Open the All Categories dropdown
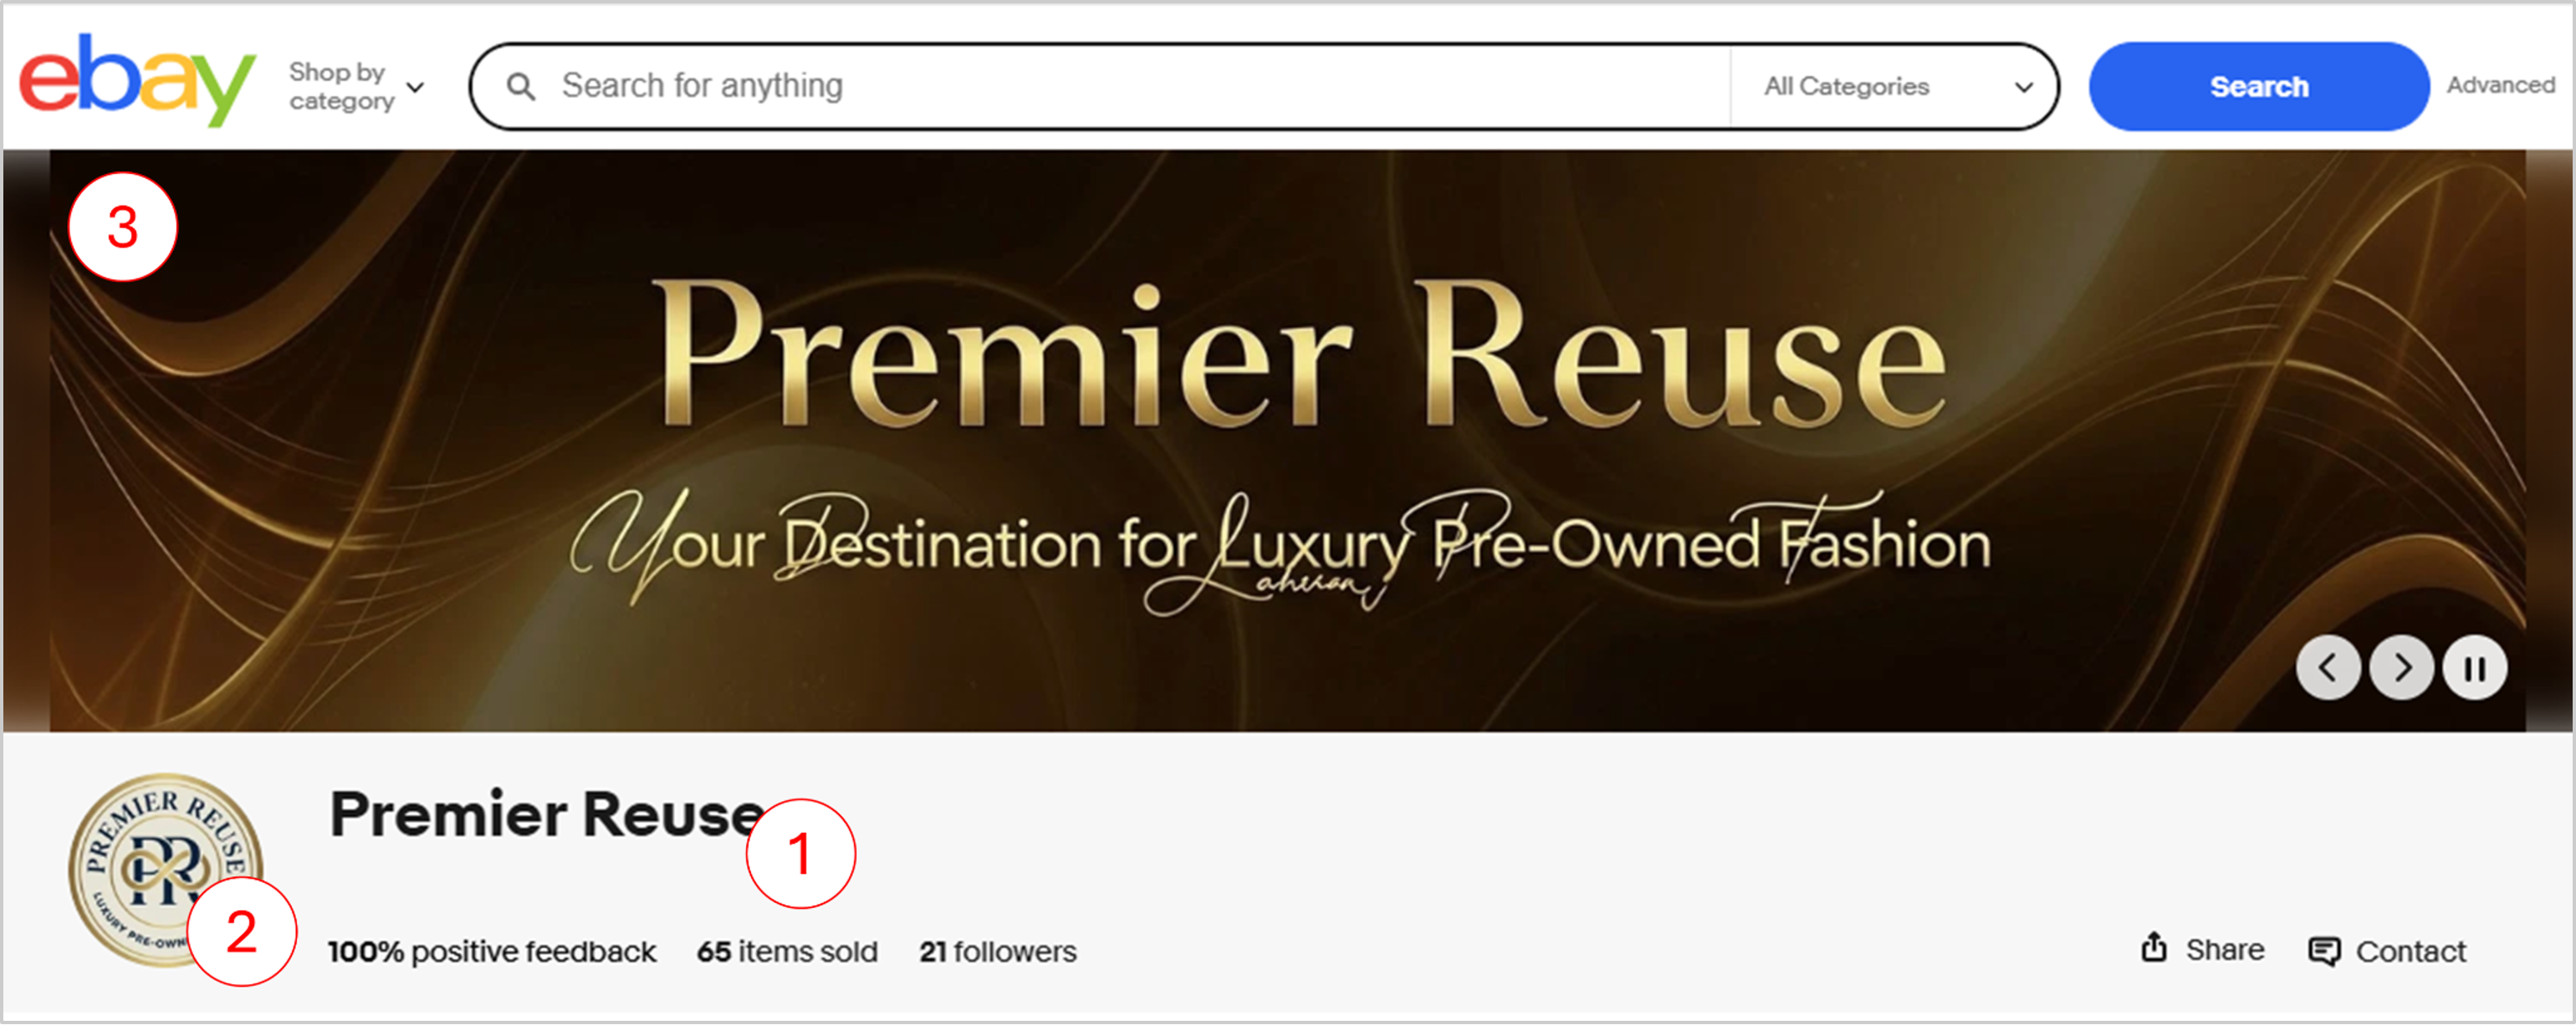 1896,87
